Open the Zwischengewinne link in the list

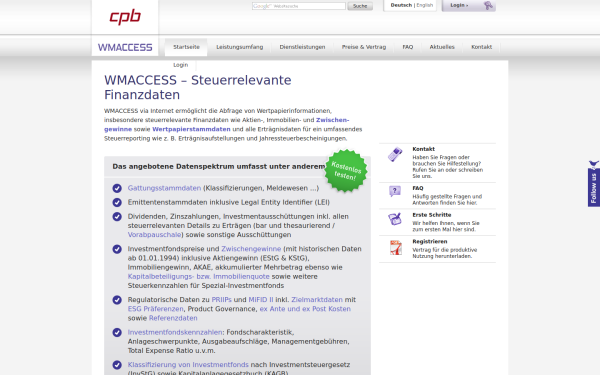251,249
